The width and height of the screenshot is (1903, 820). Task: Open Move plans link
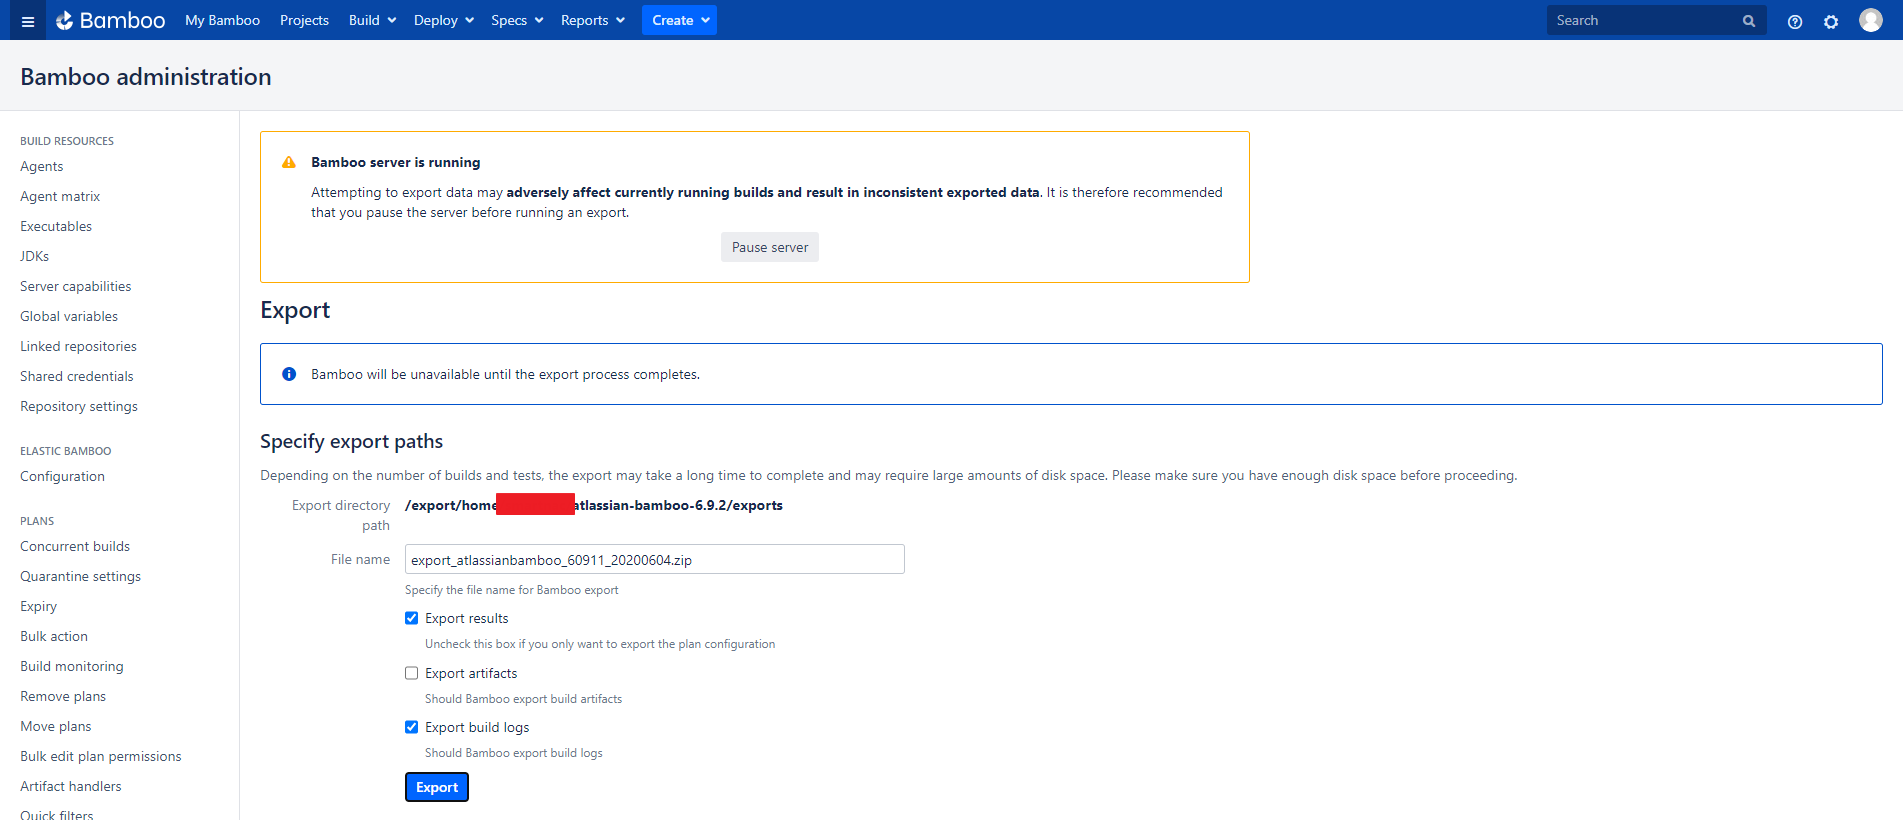click(x=56, y=726)
